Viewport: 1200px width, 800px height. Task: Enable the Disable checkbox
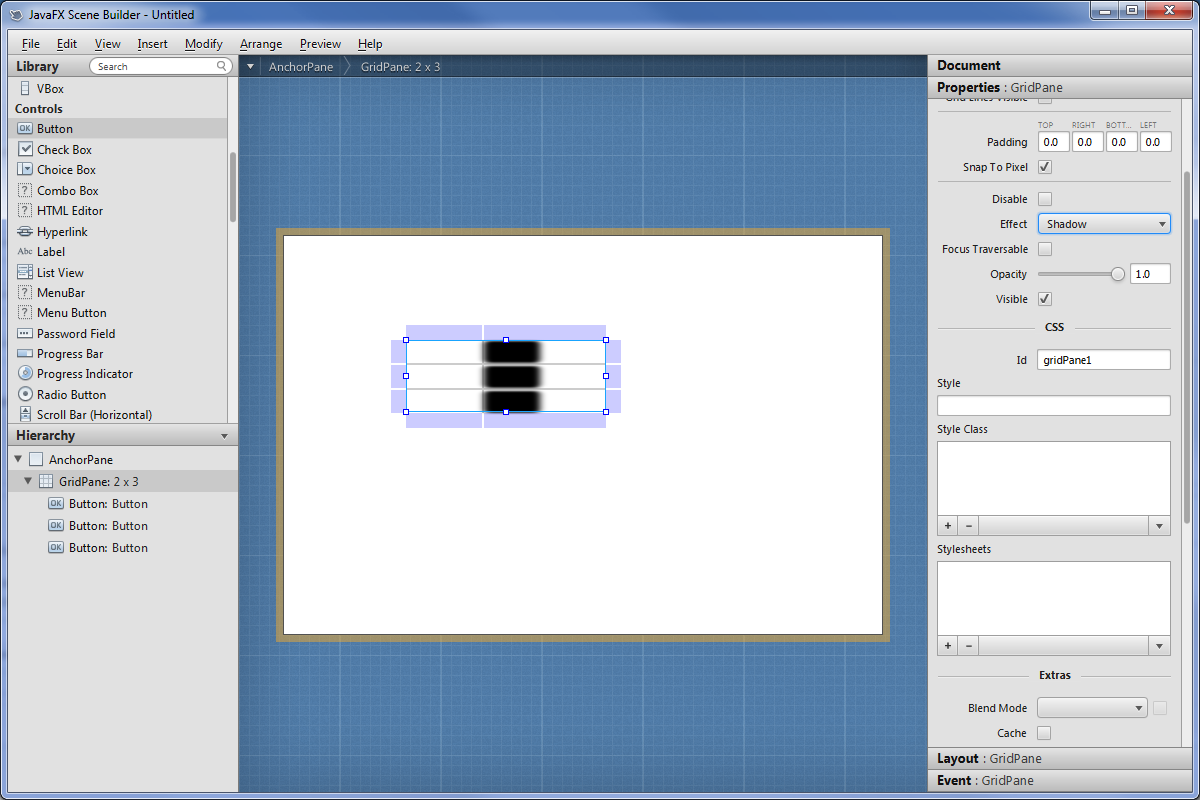pos(1045,199)
